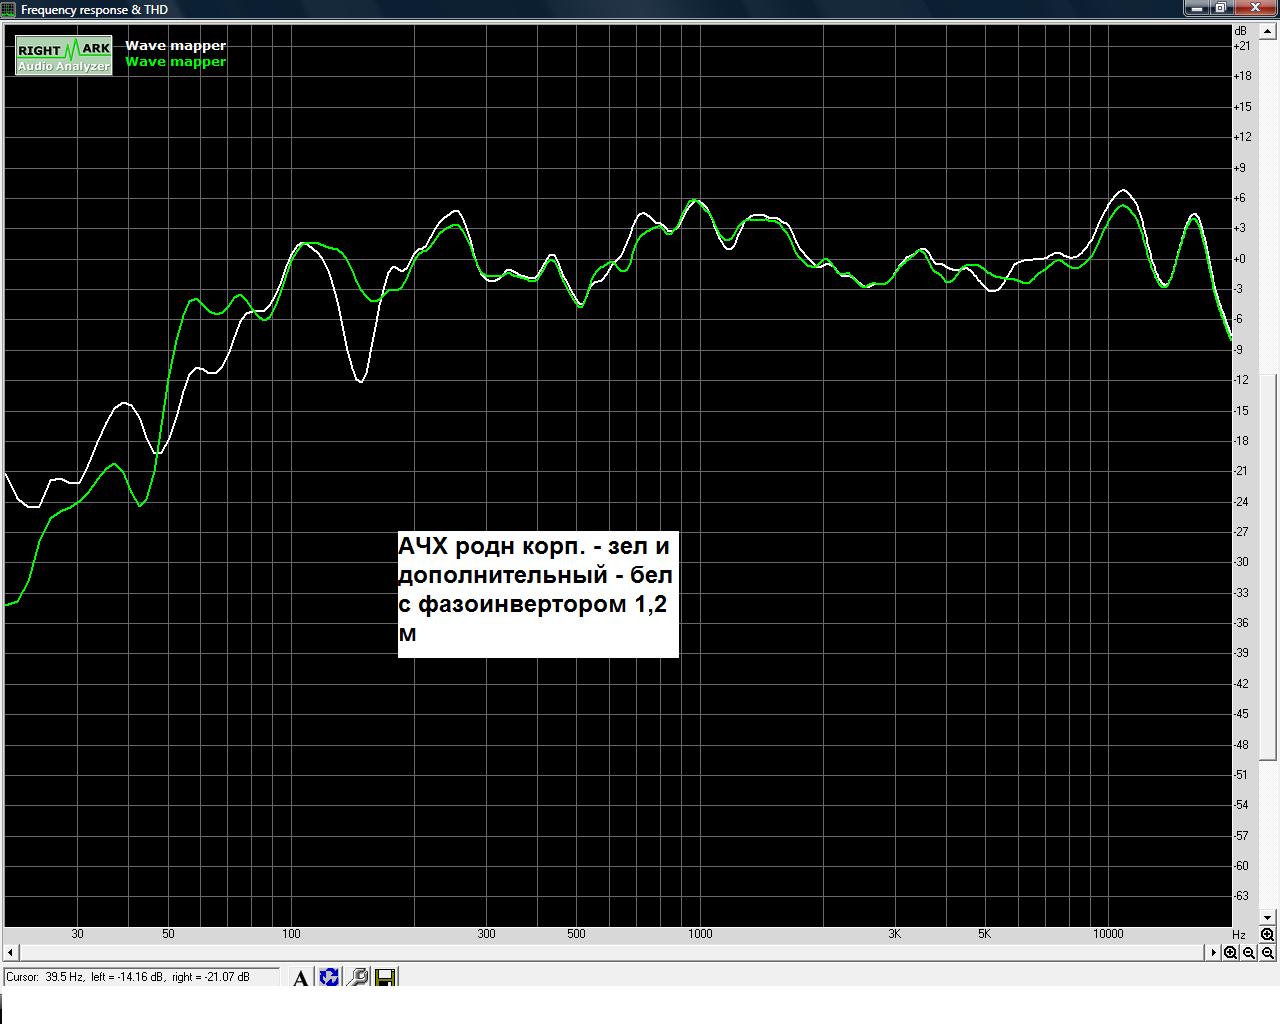Click the '1000' frequency axis label

(700, 934)
